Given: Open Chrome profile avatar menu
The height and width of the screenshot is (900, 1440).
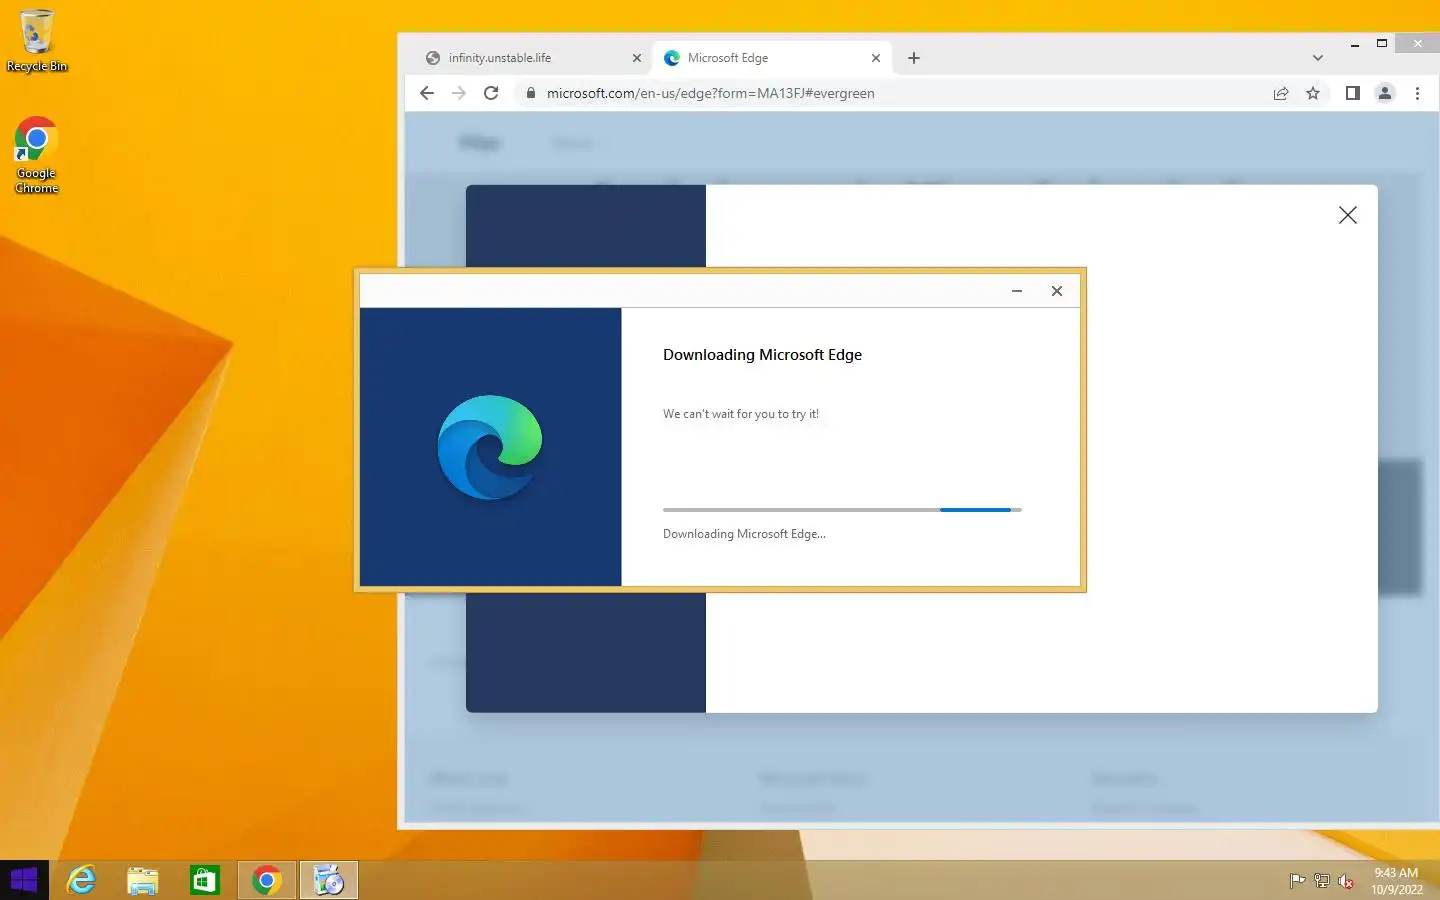Looking at the screenshot, I should 1385,93.
